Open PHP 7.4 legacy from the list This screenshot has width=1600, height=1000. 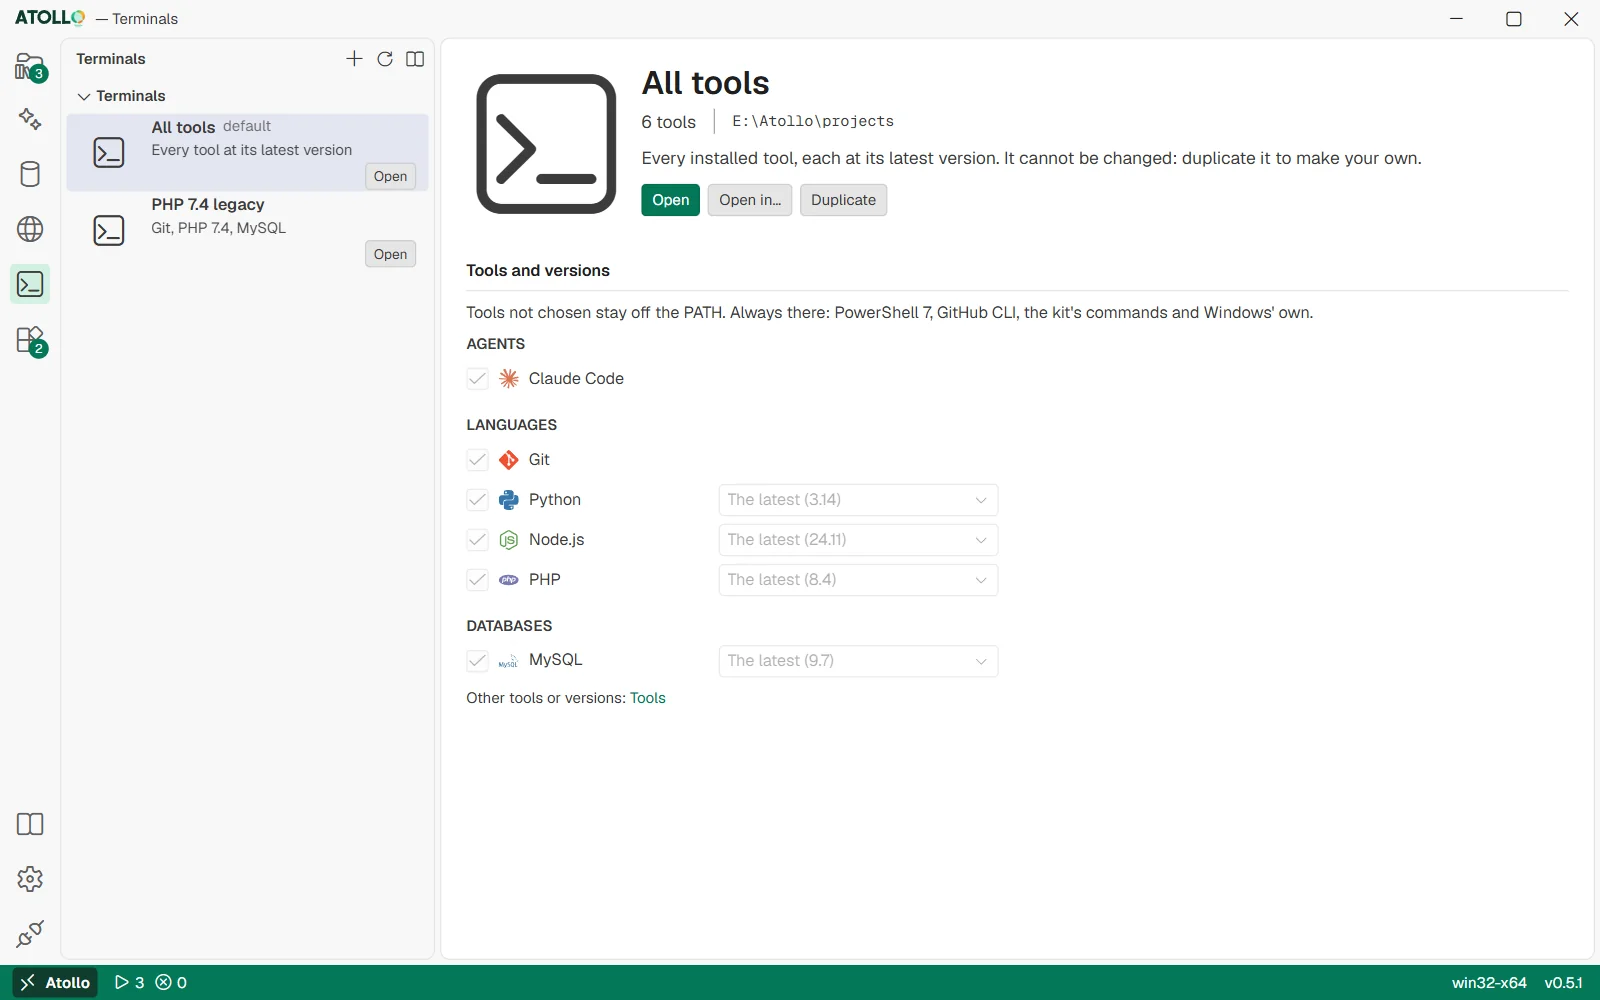point(390,255)
